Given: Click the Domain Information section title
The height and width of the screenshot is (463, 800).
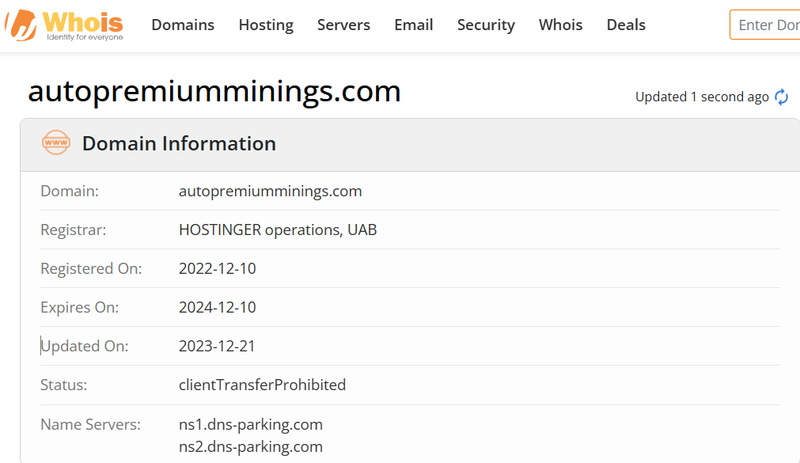Looking at the screenshot, I should [x=179, y=143].
